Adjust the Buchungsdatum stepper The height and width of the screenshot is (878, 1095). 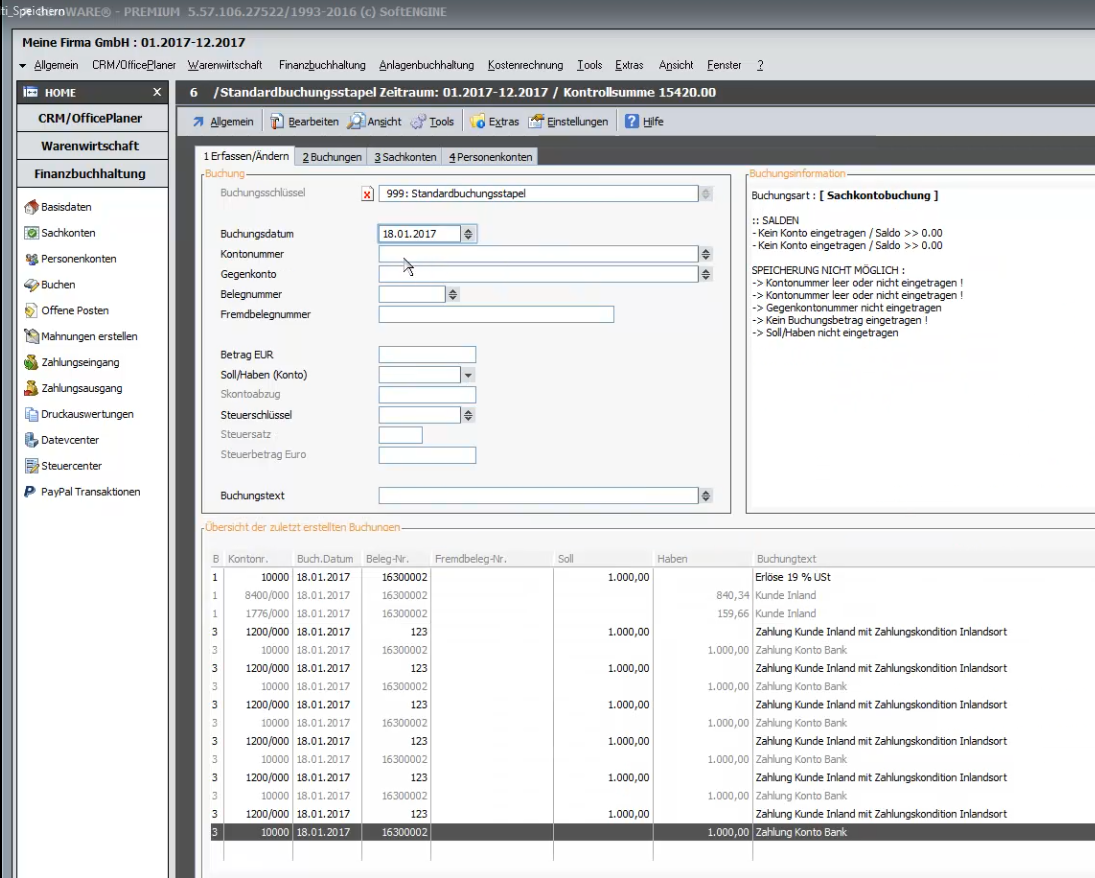pos(470,234)
